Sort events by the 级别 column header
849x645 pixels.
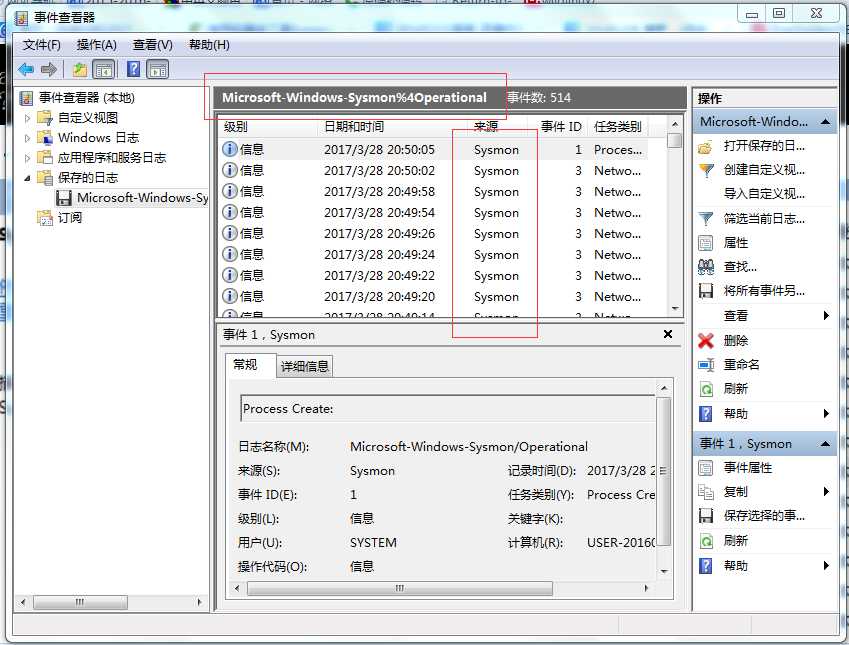coord(268,127)
